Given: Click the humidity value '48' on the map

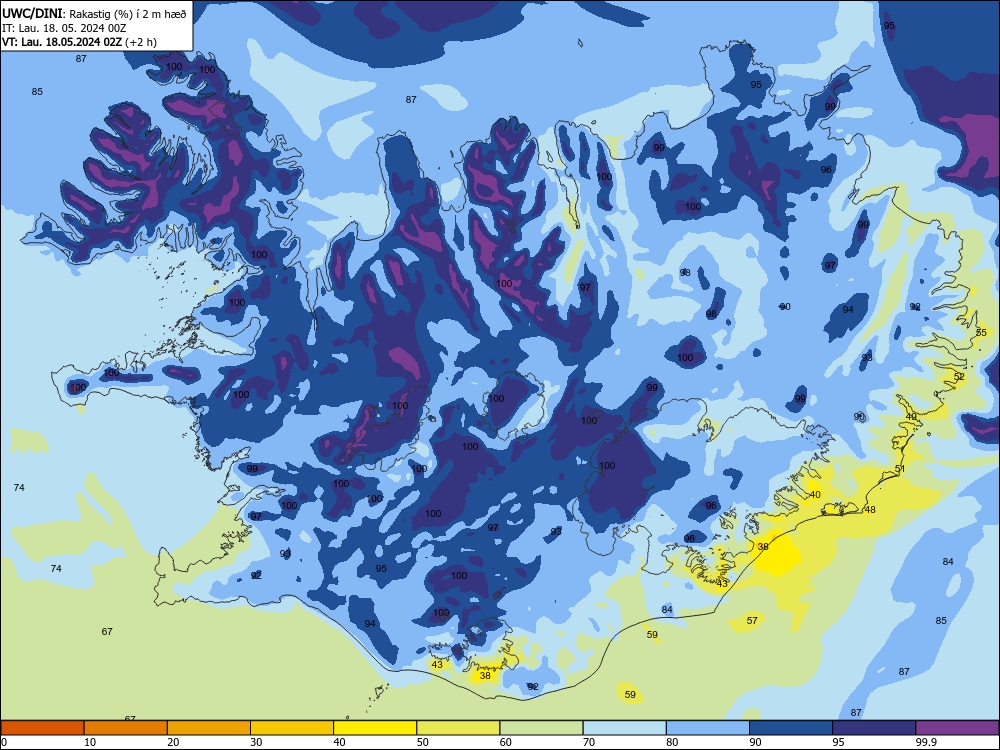Looking at the screenshot, I should tap(870, 510).
